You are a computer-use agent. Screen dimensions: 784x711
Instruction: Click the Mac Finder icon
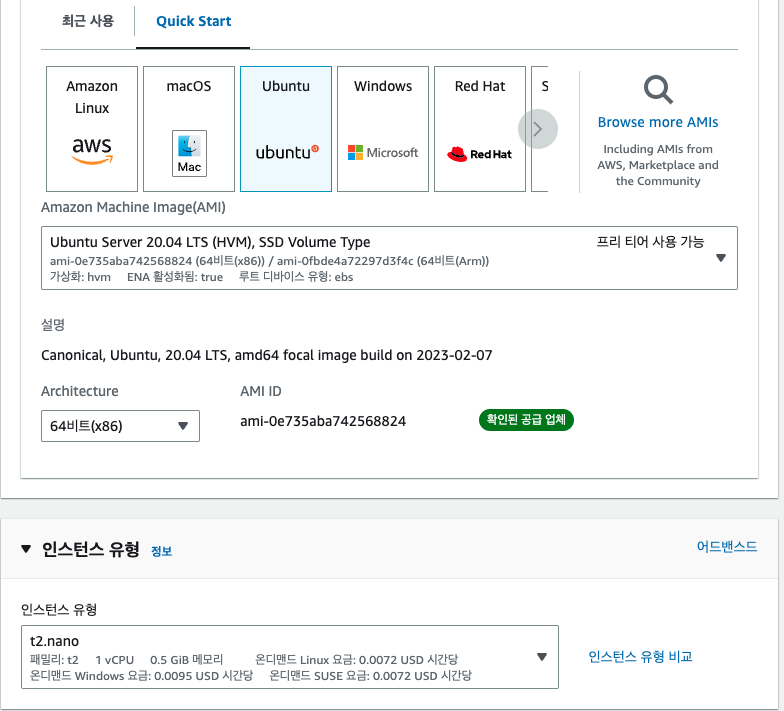189,154
